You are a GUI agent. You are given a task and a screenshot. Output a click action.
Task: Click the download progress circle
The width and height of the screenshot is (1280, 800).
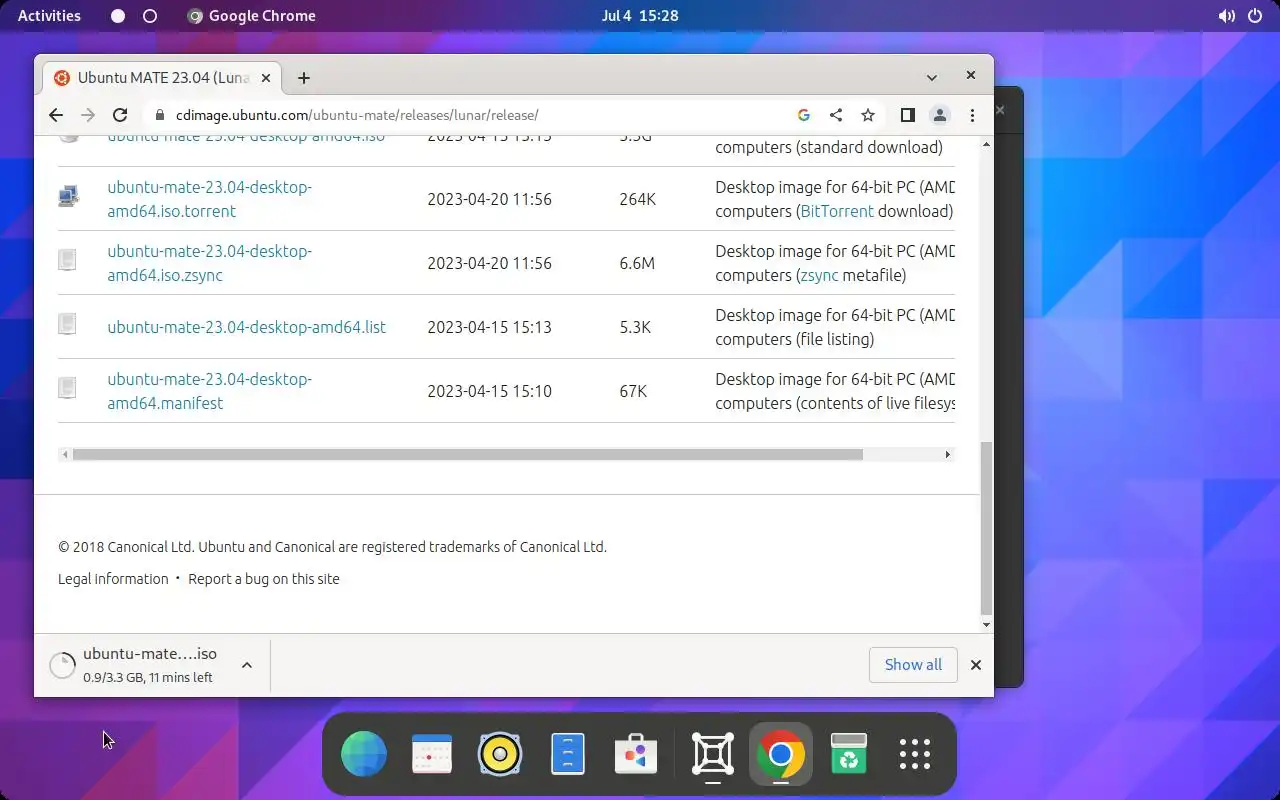click(x=62, y=665)
